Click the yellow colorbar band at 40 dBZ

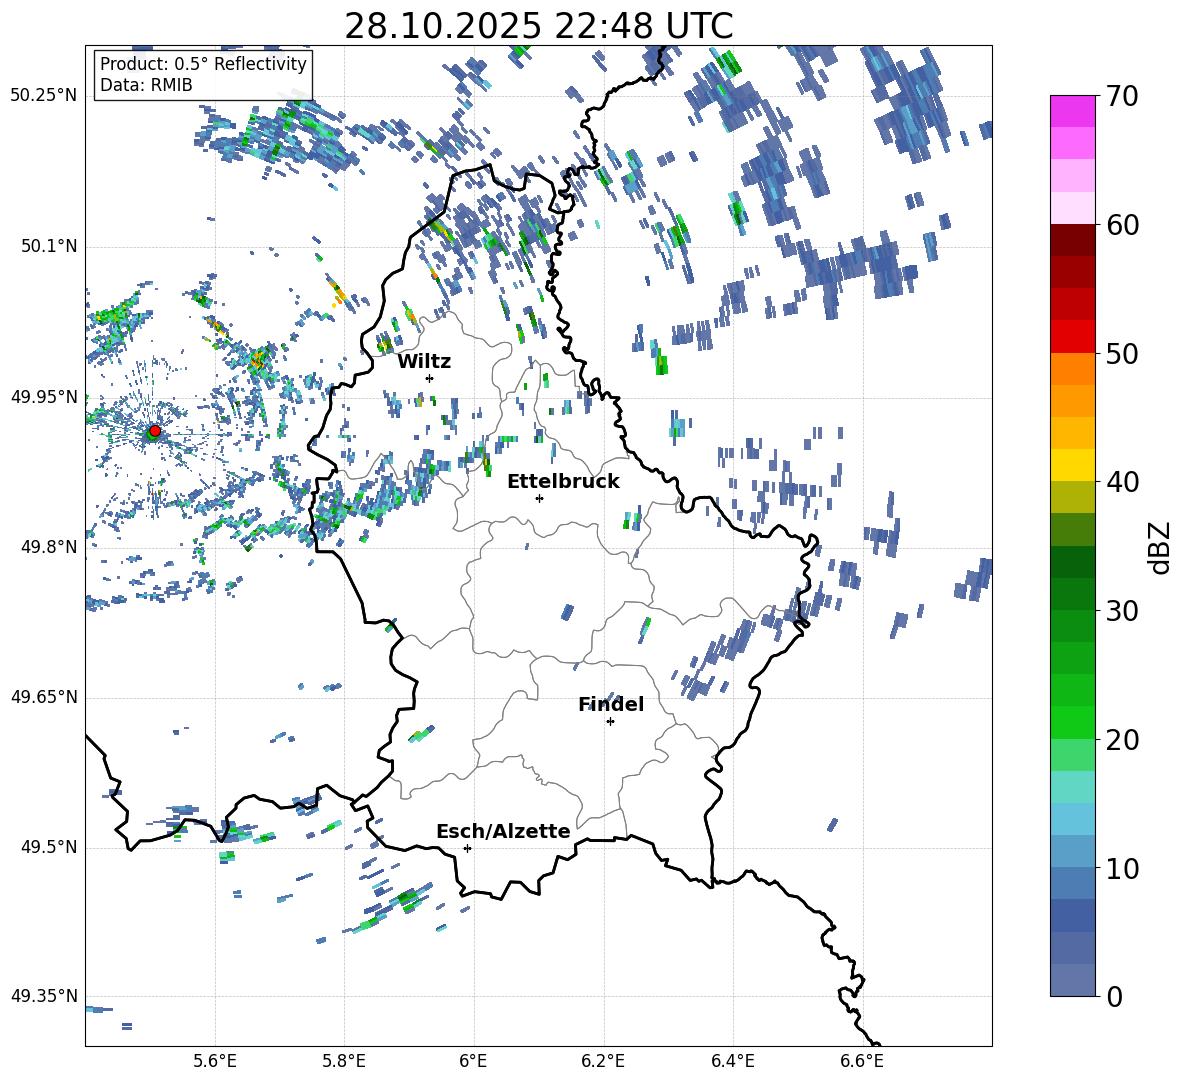1072,465
